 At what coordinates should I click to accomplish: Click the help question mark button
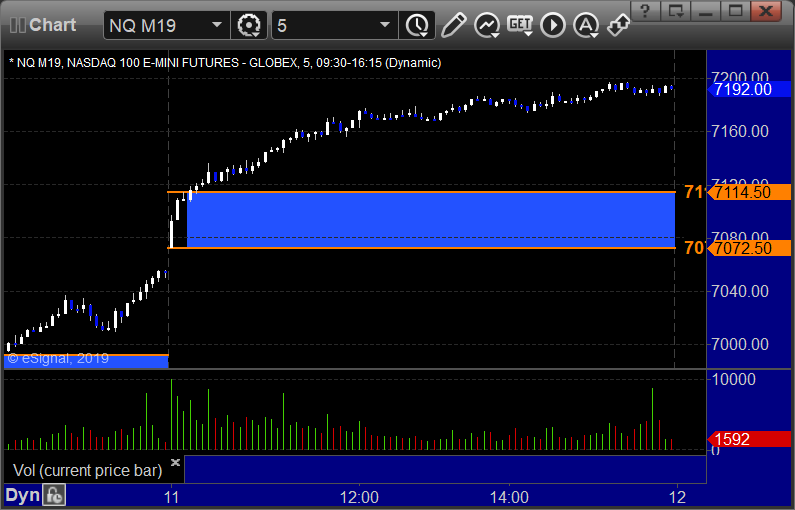pyautogui.click(x=645, y=11)
